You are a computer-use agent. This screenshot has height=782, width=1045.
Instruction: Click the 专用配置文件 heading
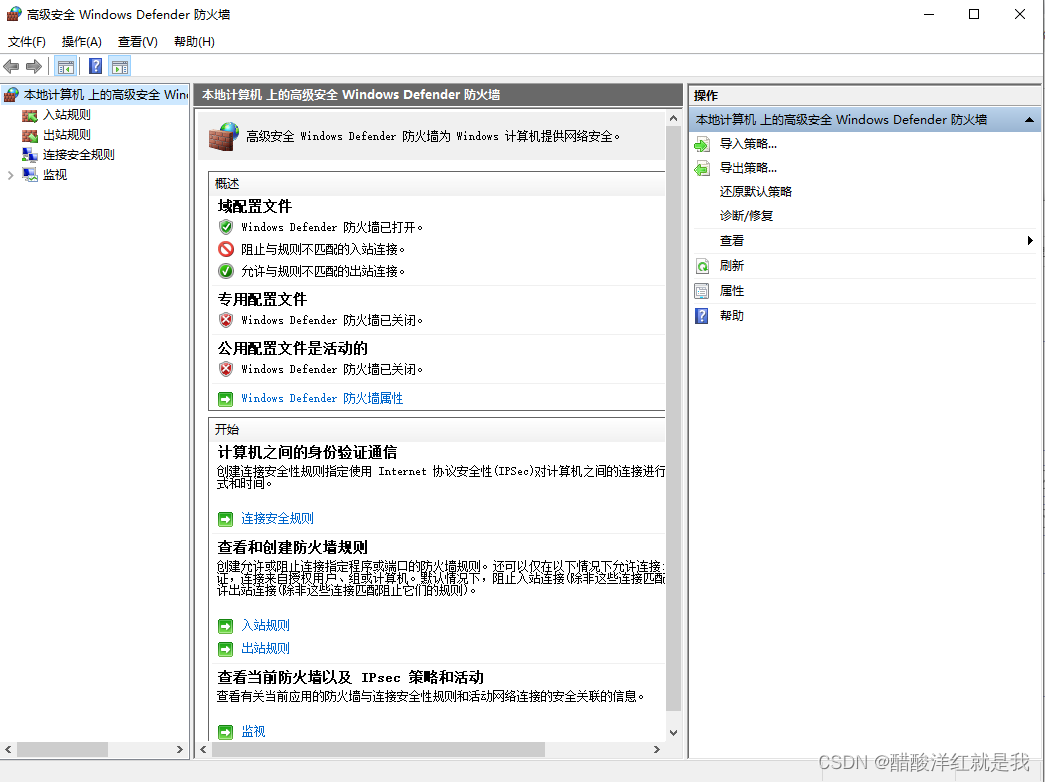coord(262,299)
